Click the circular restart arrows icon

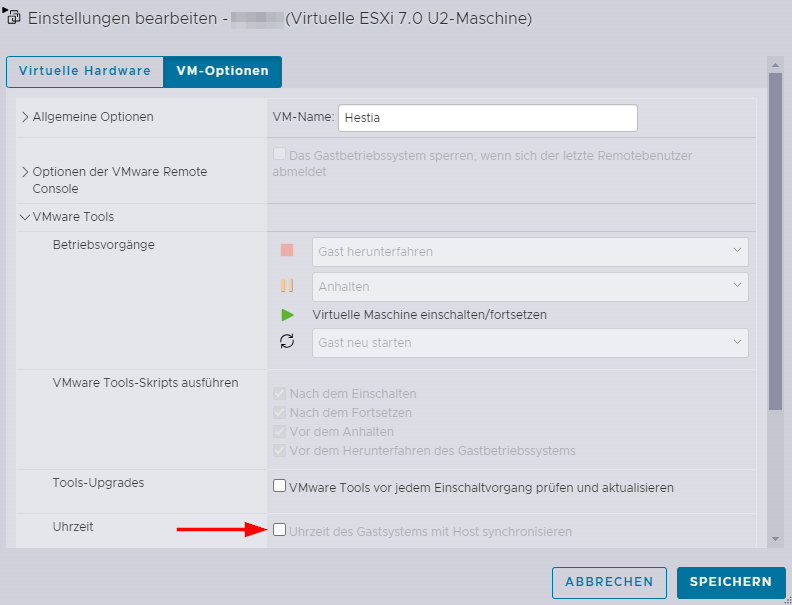point(287,341)
